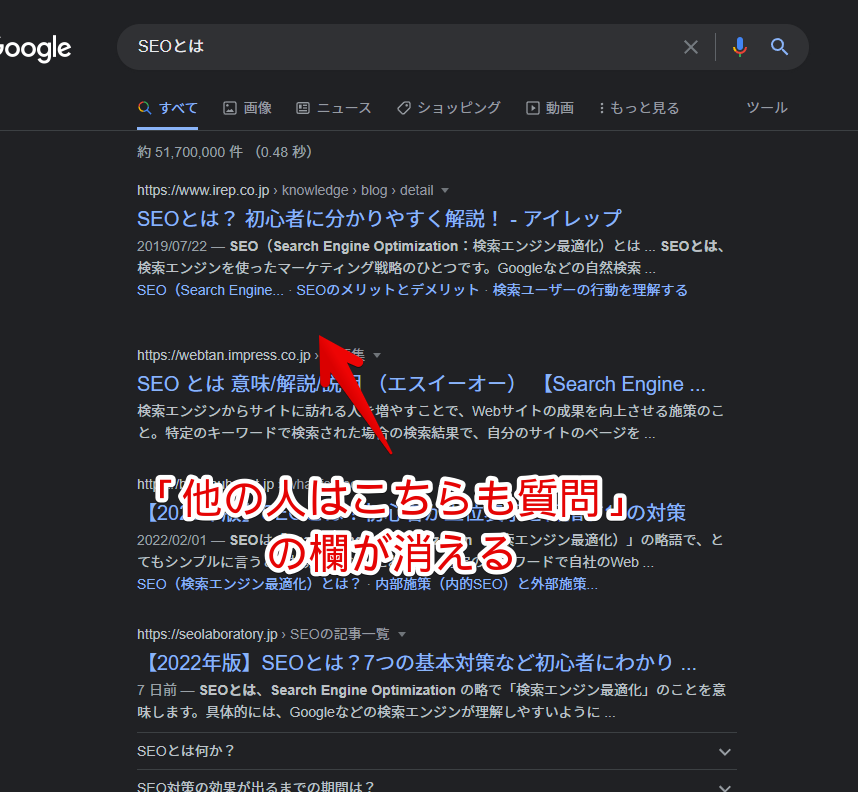This screenshot has height=792, width=858.
Task: Go to the ショッピング tab
Action: tap(449, 108)
